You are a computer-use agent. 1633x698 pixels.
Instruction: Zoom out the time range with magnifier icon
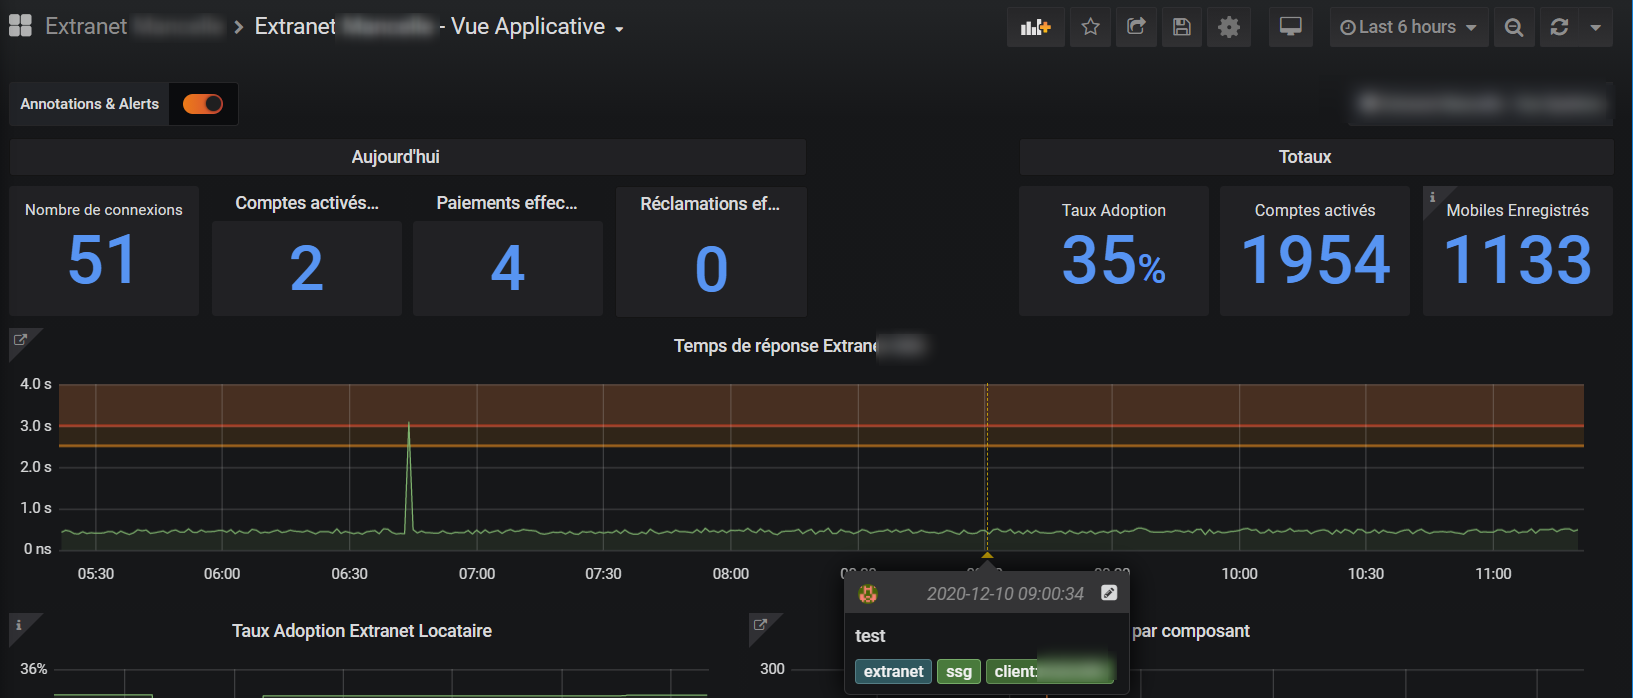(x=1514, y=27)
